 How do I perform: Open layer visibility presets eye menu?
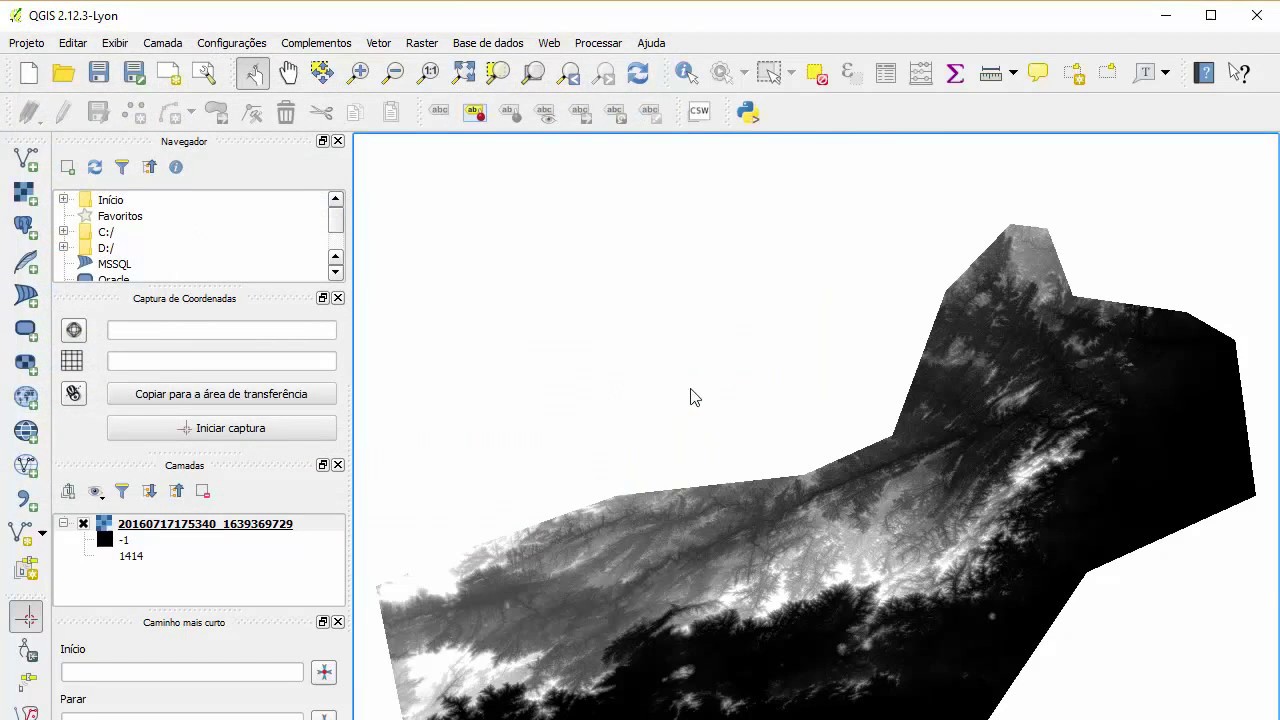(96, 491)
